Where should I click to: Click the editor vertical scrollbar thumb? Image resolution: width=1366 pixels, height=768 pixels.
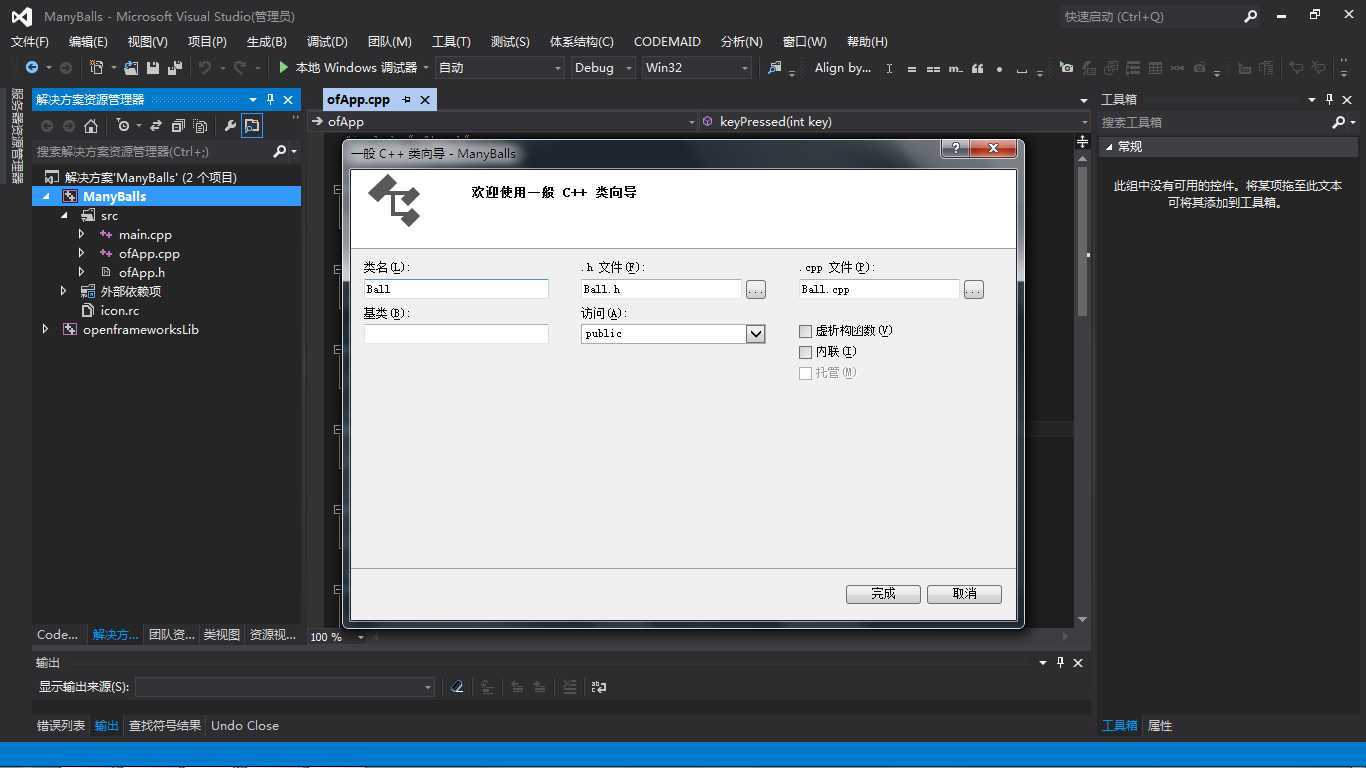coord(1082,242)
